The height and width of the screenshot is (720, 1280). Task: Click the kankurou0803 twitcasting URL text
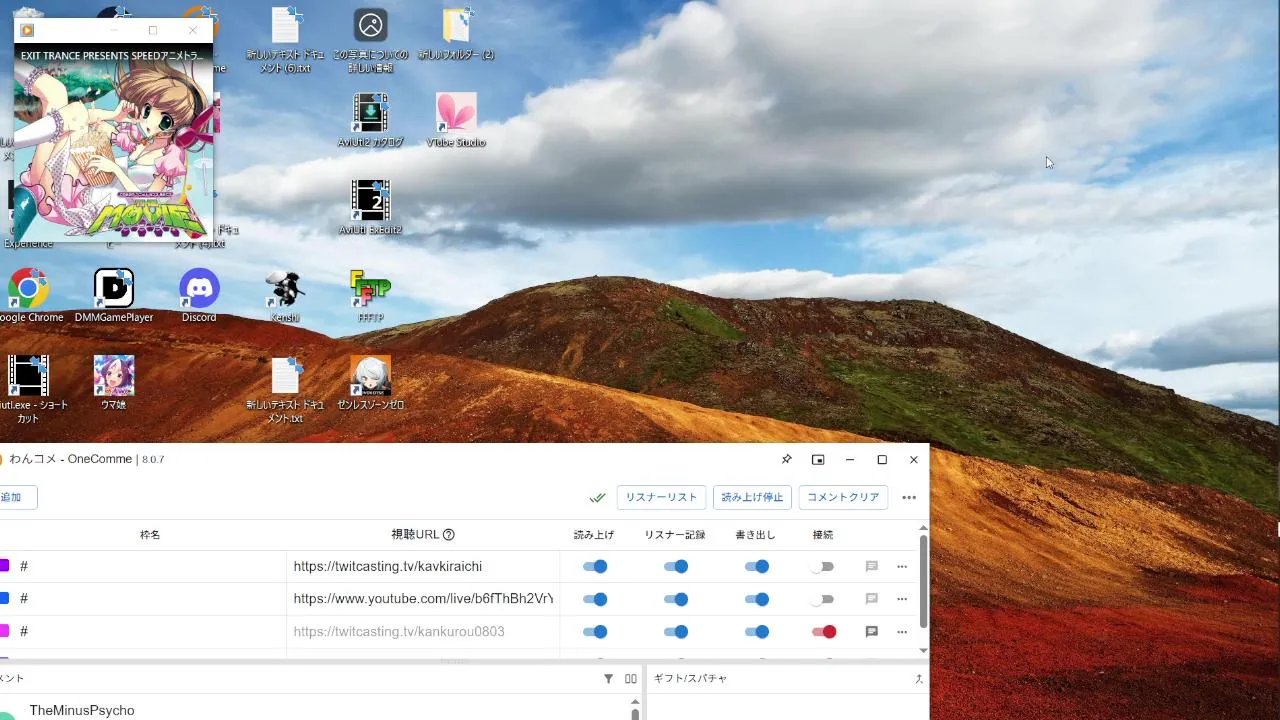[399, 632]
